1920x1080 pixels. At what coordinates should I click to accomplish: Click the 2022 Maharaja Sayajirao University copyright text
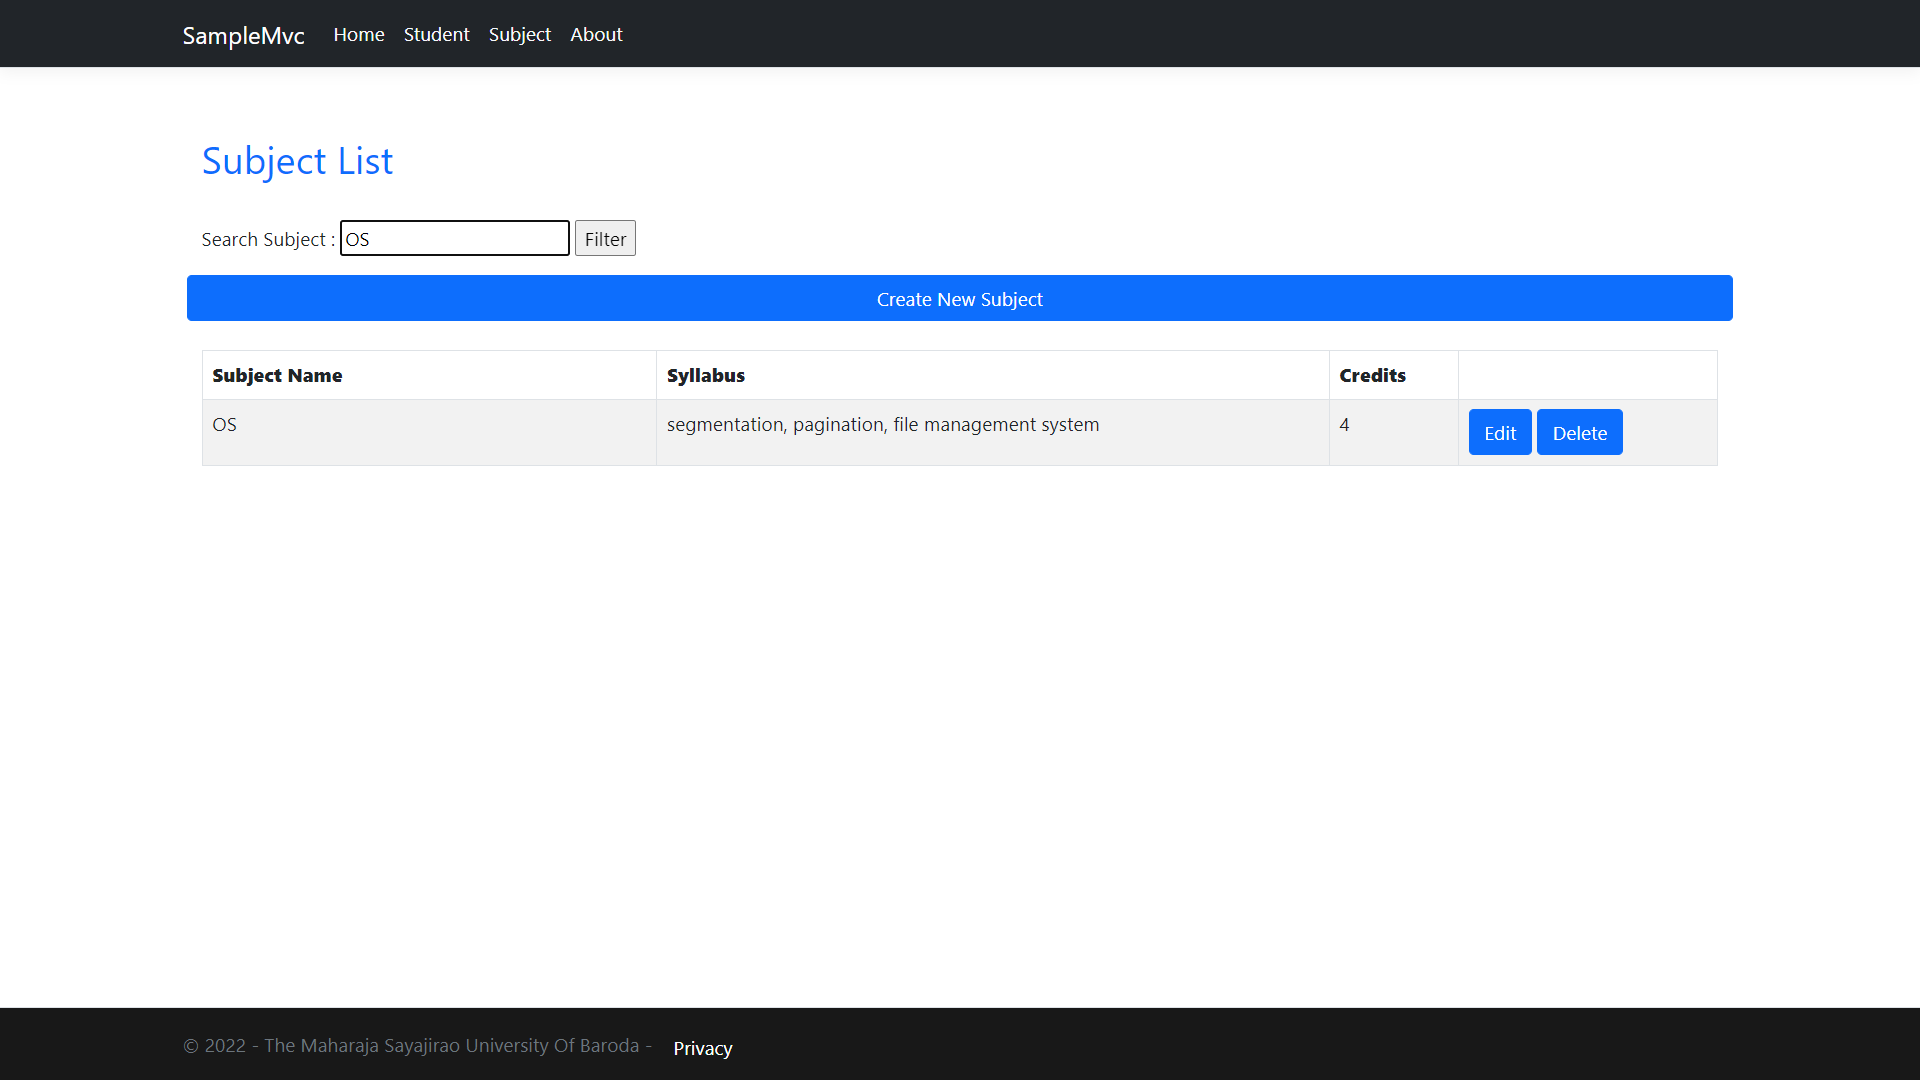point(417,1045)
